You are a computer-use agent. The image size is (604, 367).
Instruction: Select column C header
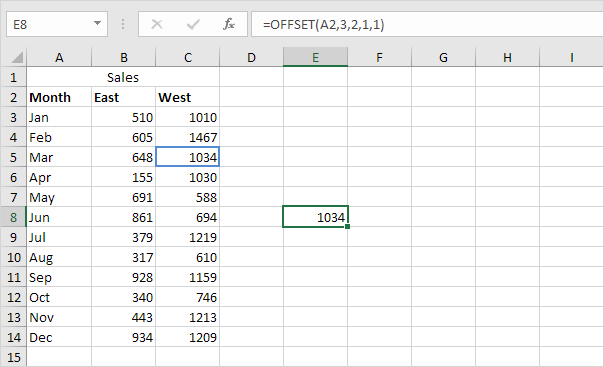(x=188, y=57)
